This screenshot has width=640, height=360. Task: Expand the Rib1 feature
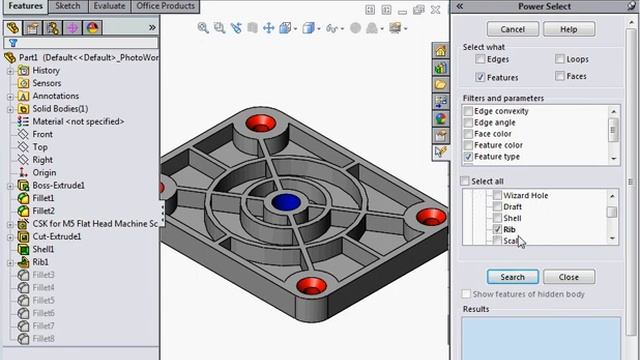coord(10,263)
